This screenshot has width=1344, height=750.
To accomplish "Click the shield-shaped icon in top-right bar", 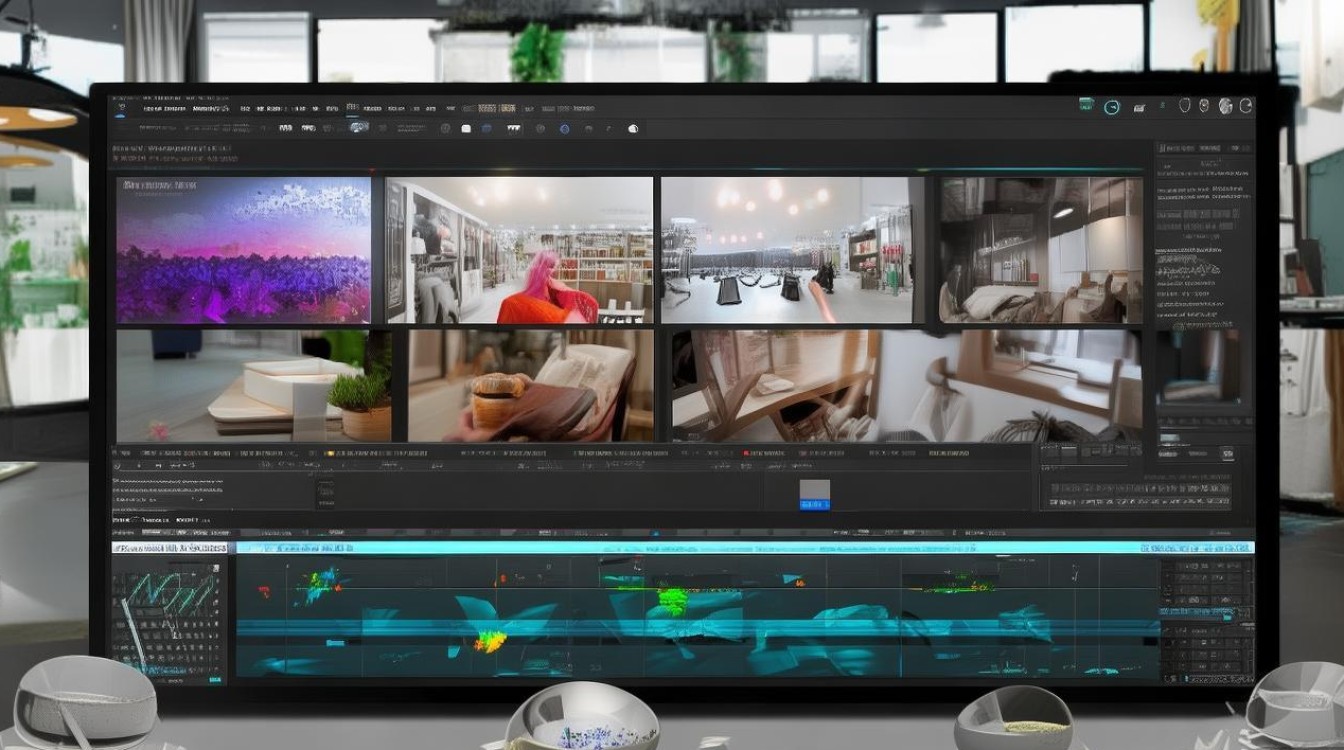I will (1185, 105).
